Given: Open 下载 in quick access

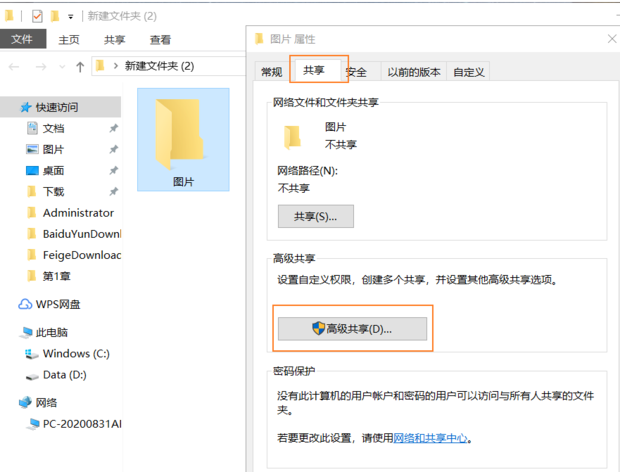Looking at the screenshot, I should 53,192.
